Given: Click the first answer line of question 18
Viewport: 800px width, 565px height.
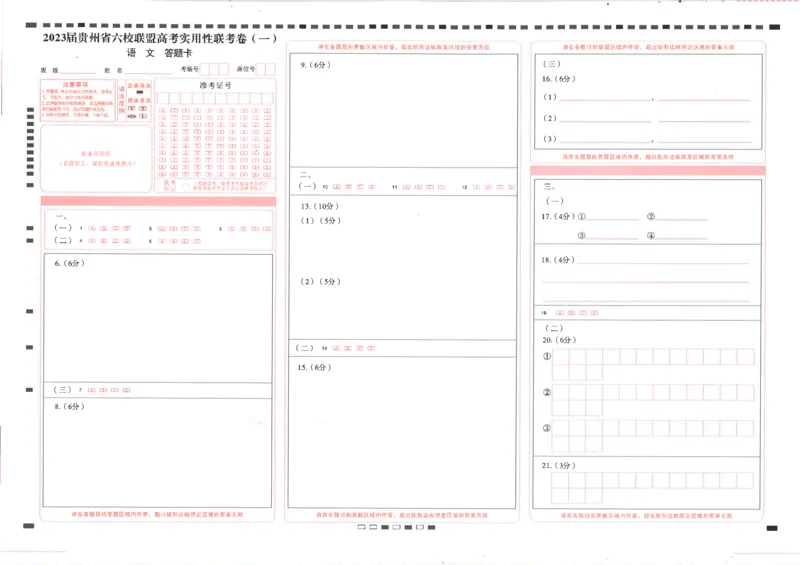Looking at the screenshot, I should [x=663, y=260].
